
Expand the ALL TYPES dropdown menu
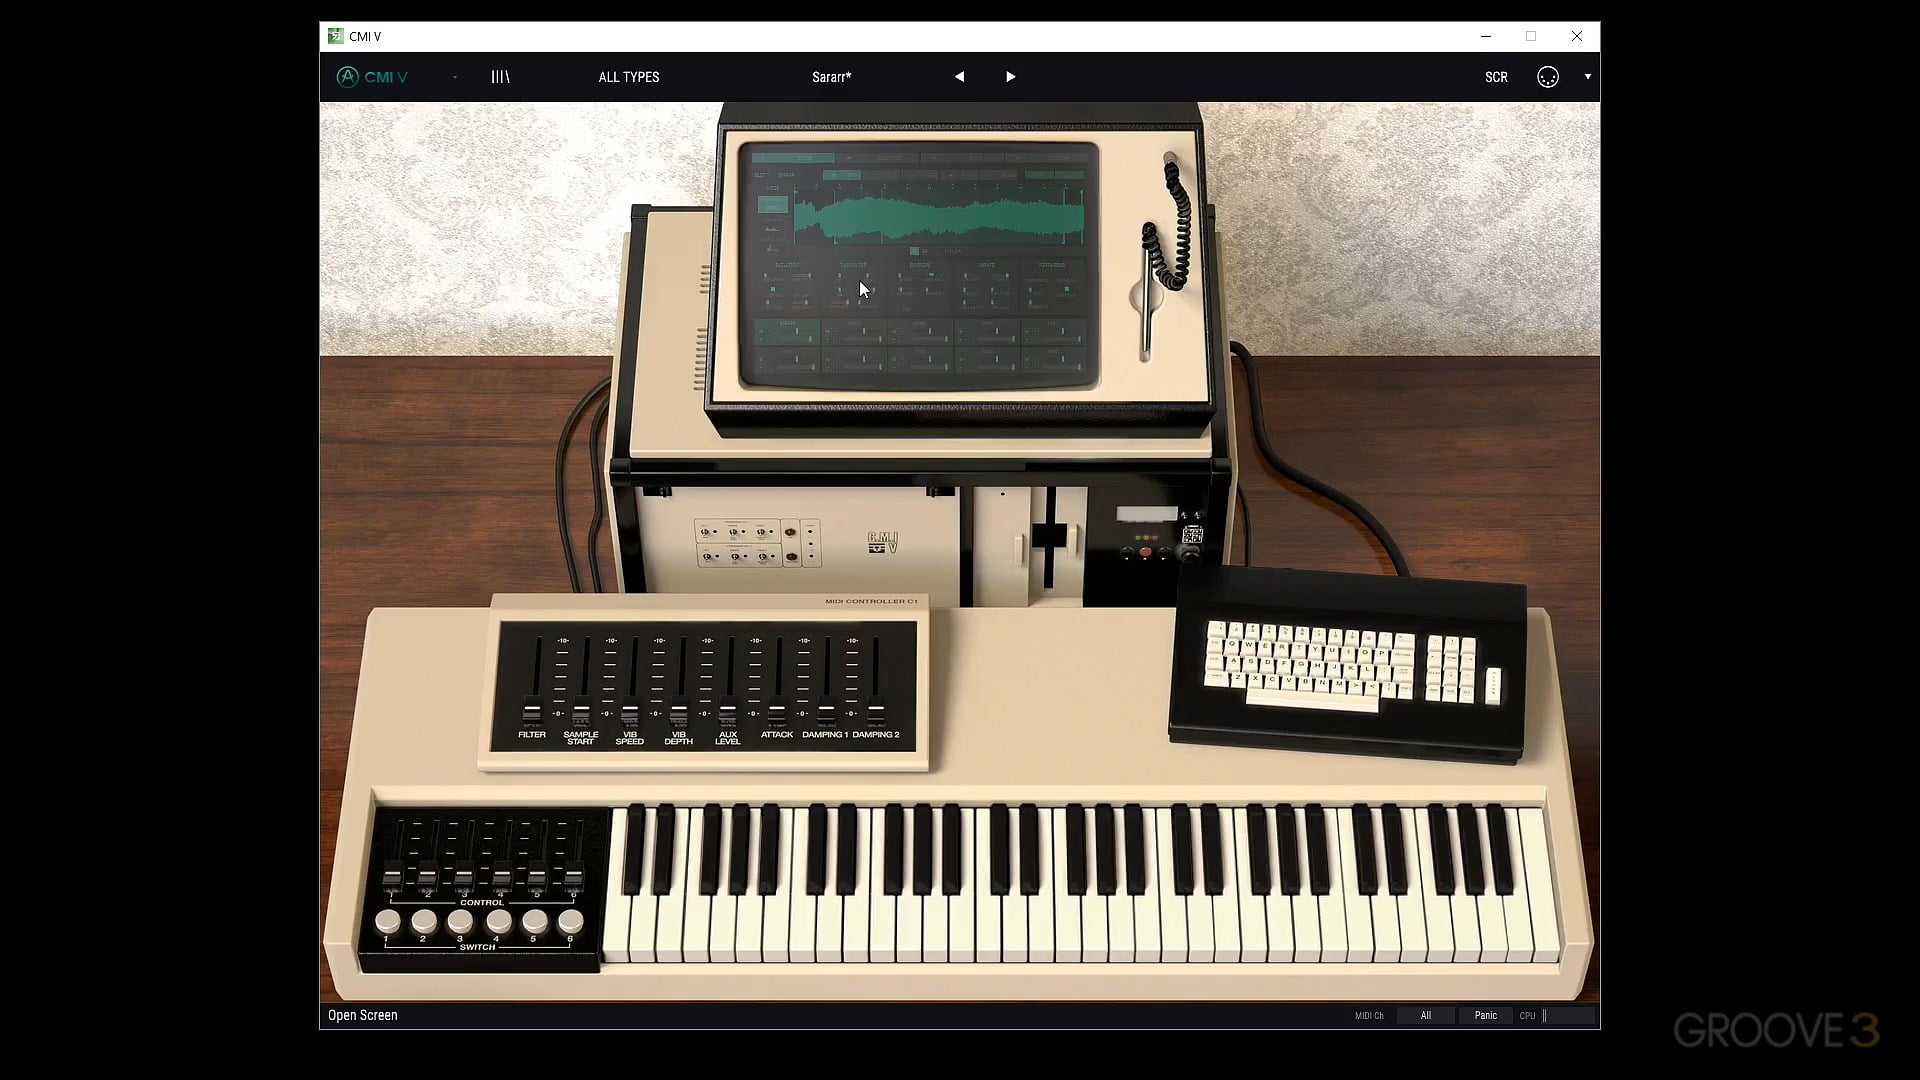coord(629,76)
